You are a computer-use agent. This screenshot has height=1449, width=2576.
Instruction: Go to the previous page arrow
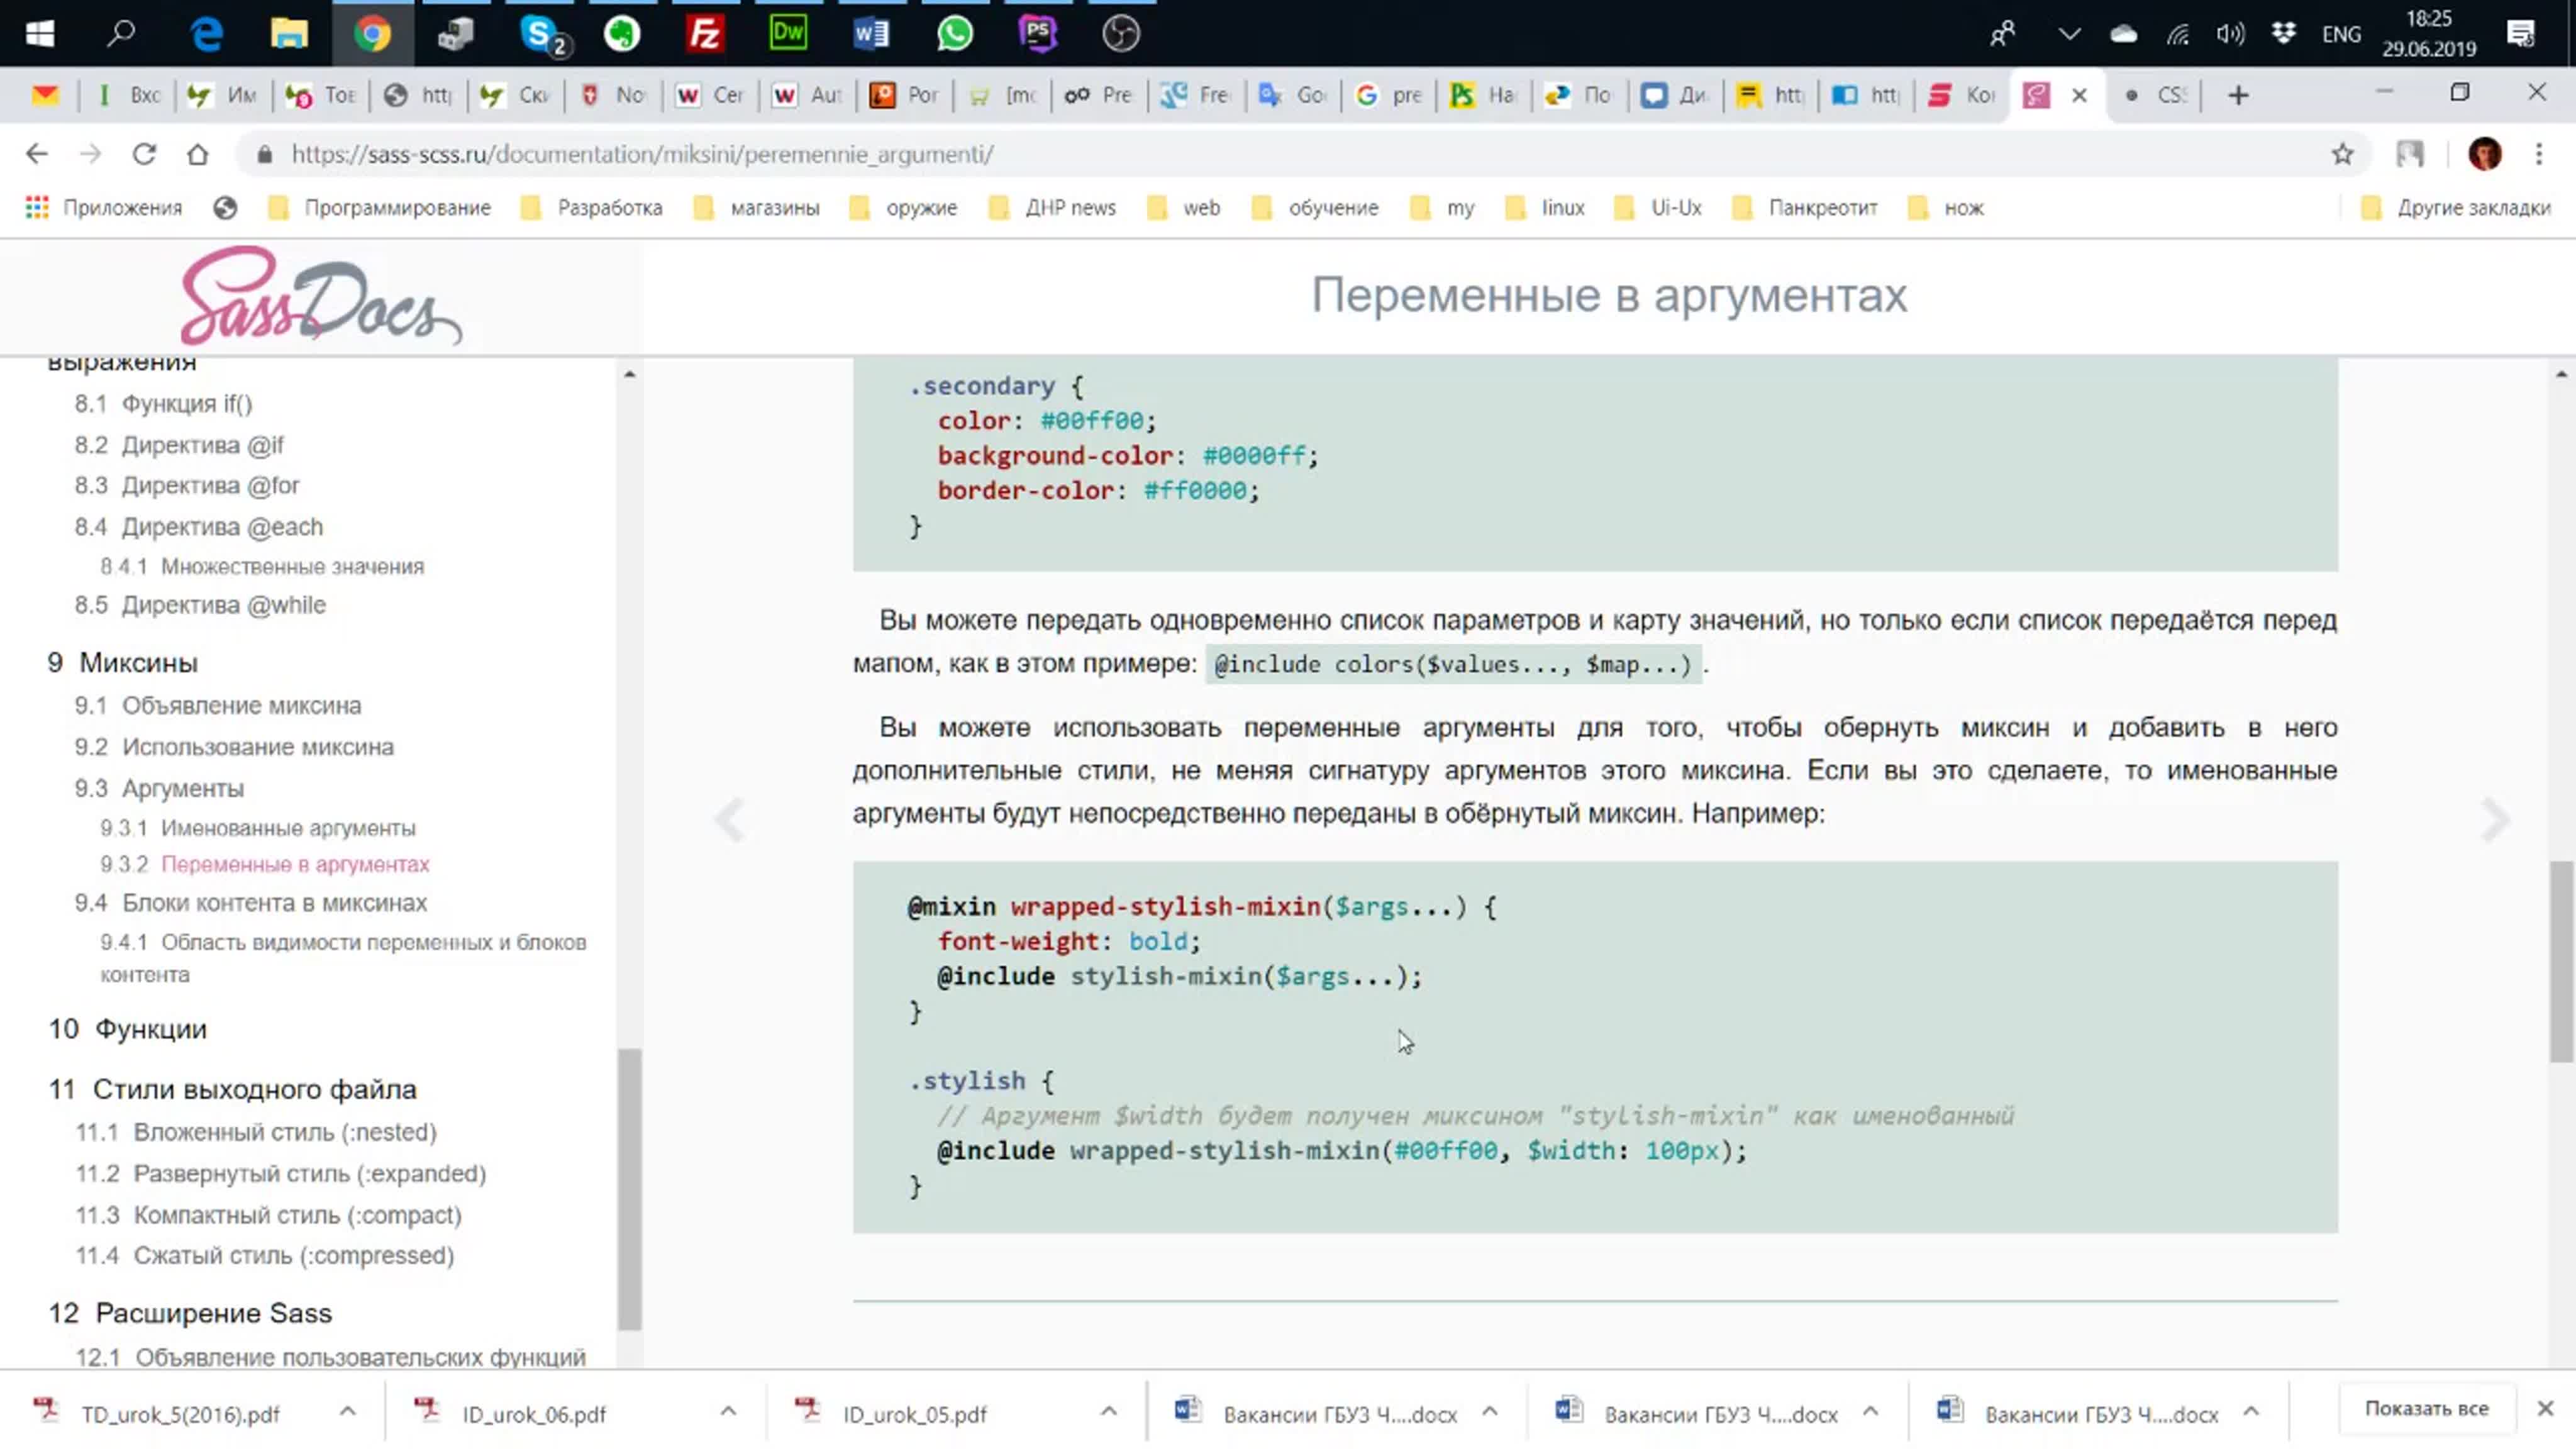pyautogui.click(x=730, y=820)
